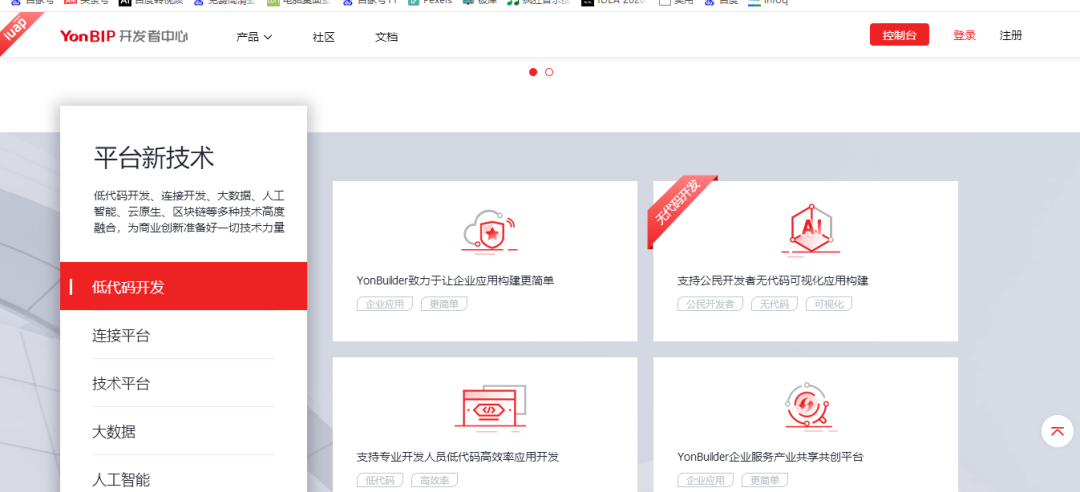Viewport: 1080px width, 492px height.
Task: Click the red 控制台 button
Action: [899, 35]
